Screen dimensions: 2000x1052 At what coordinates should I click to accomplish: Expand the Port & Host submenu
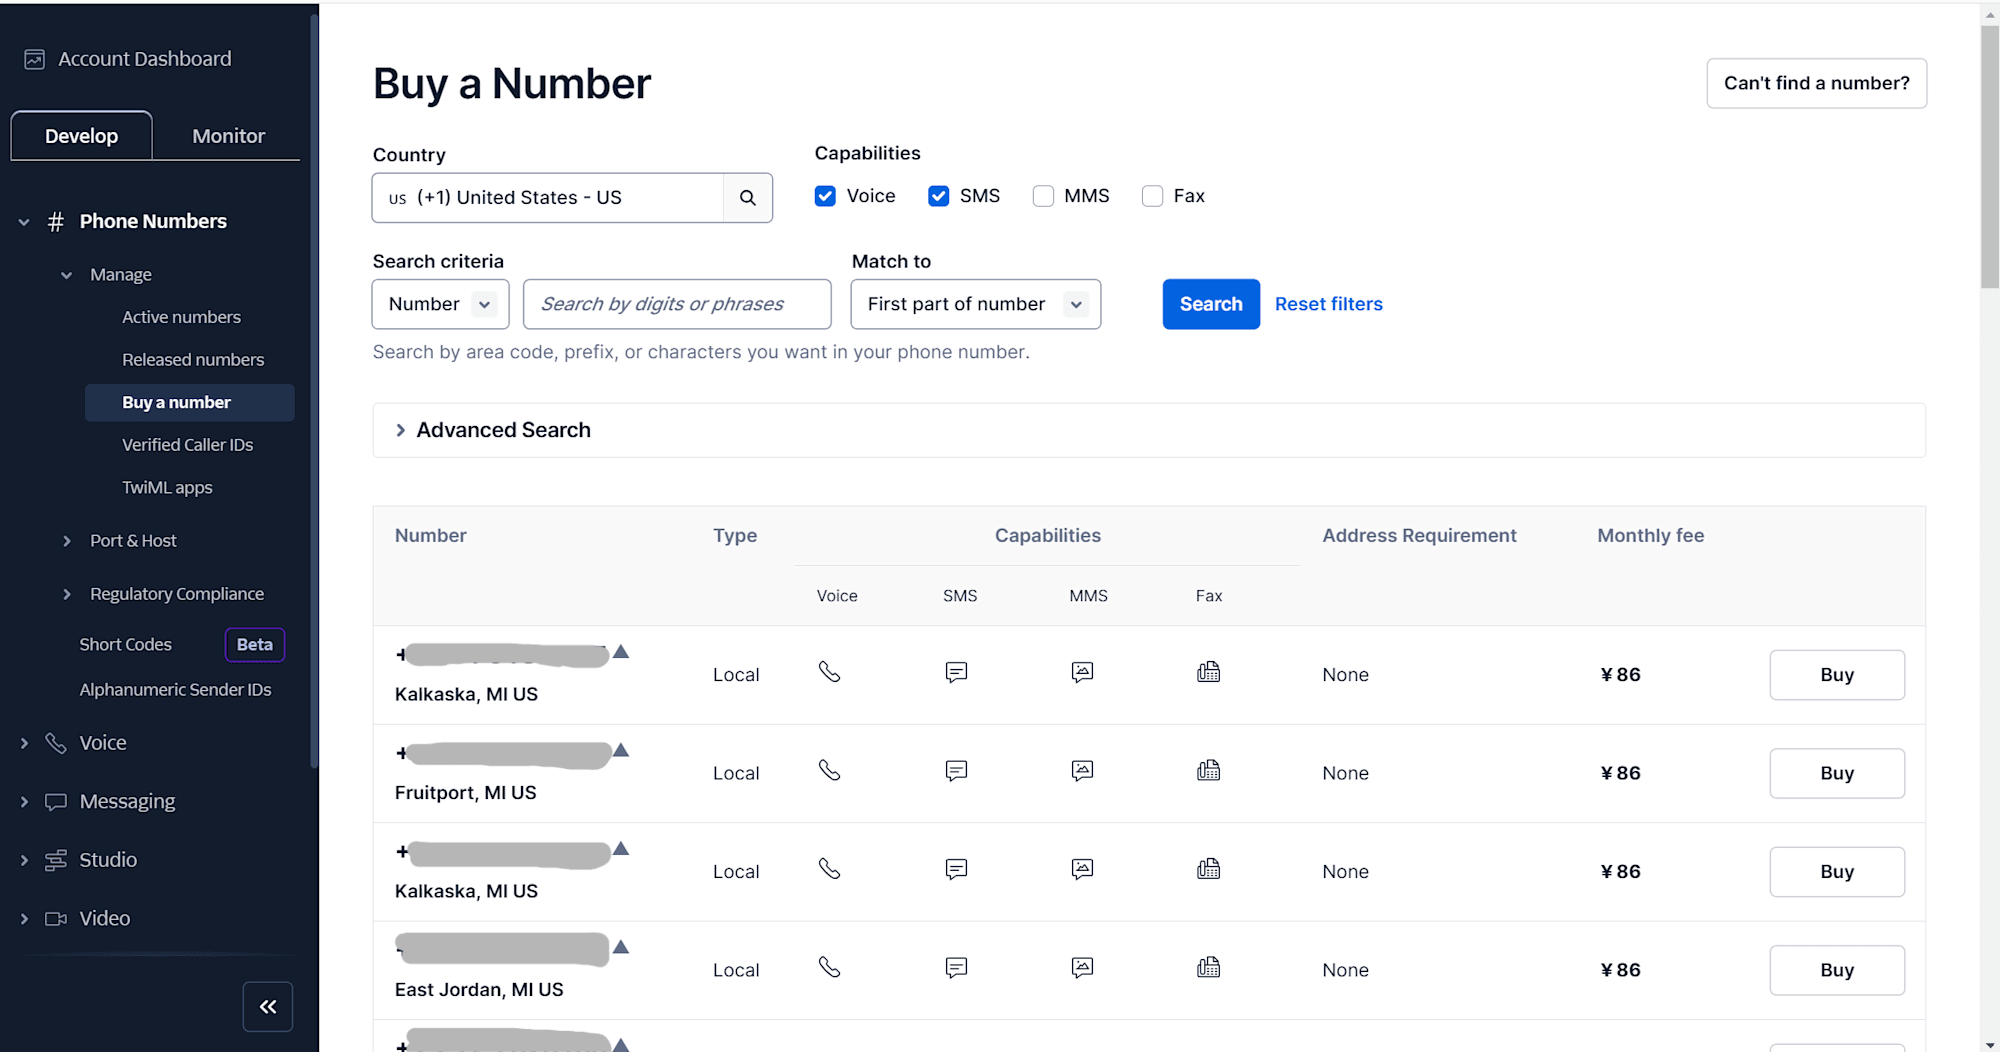(66, 541)
